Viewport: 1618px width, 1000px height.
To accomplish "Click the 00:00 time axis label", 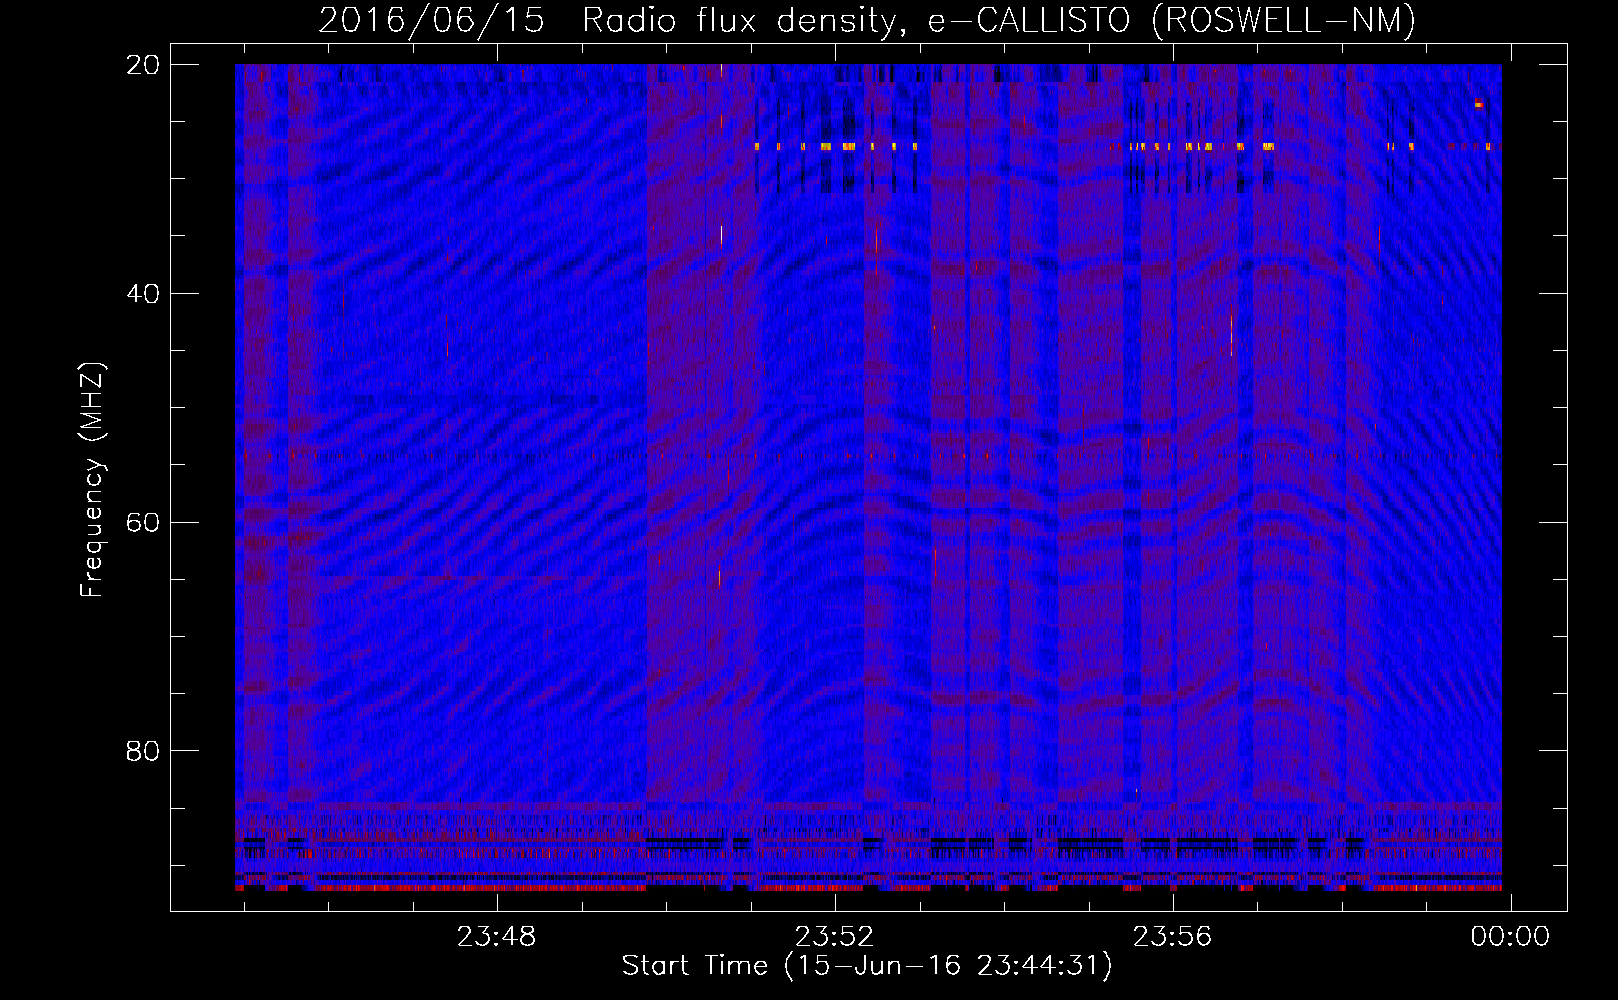I will (1510, 936).
